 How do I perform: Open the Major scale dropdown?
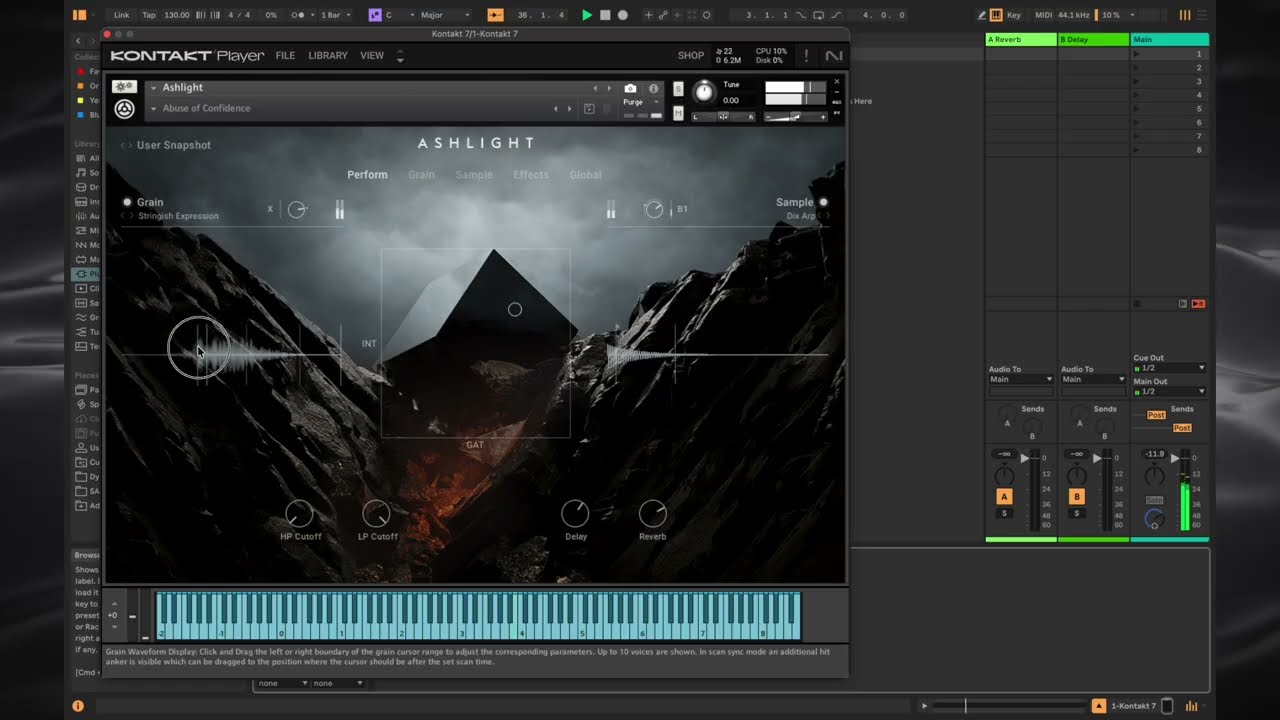(444, 15)
